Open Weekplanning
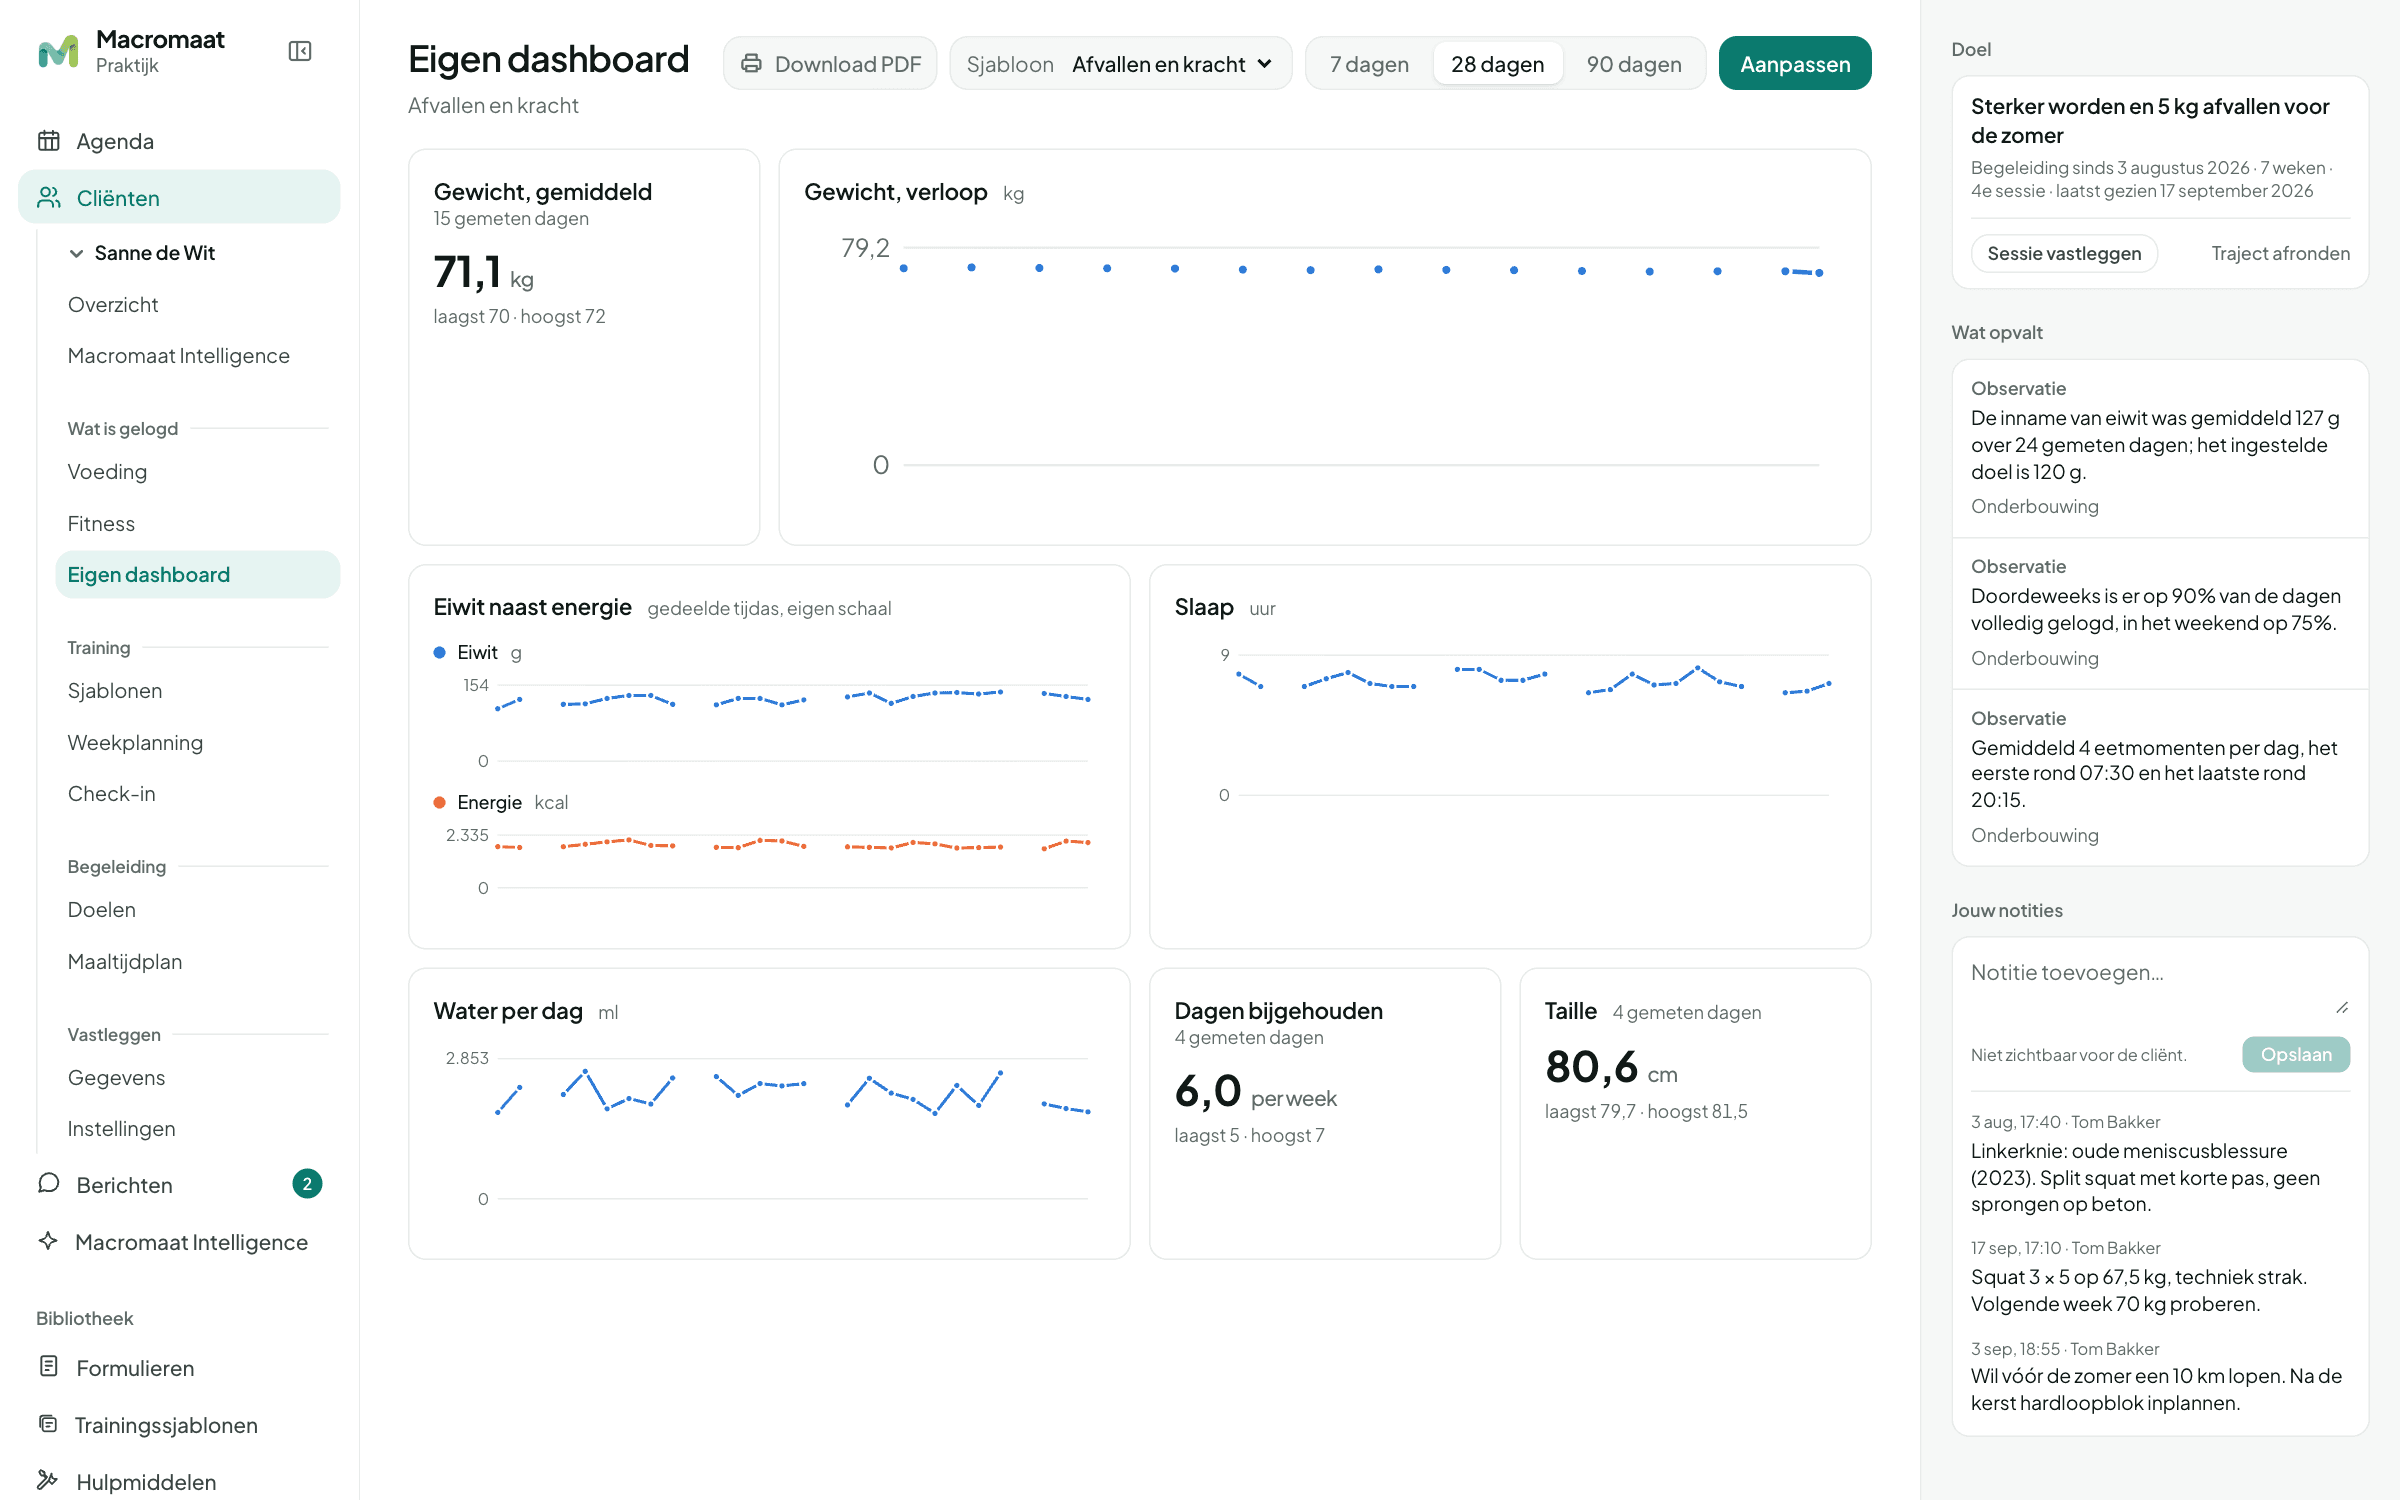Viewport: 2400px width, 1500px height. coord(198,743)
